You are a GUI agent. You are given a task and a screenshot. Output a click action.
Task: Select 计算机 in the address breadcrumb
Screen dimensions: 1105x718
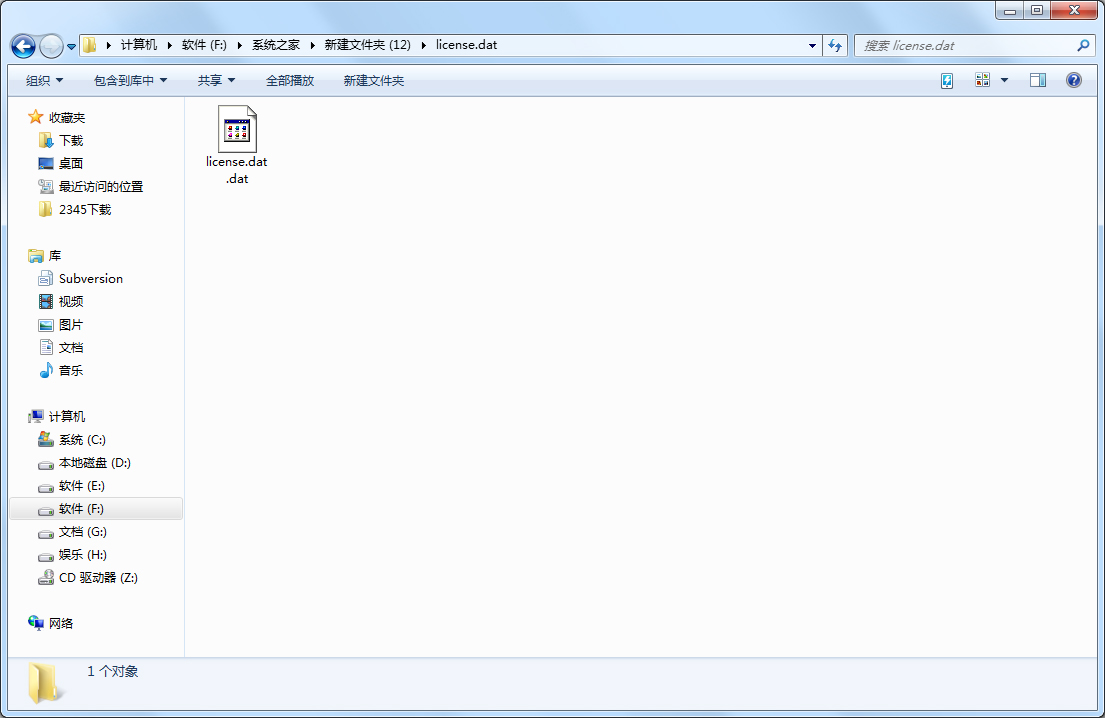139,45
